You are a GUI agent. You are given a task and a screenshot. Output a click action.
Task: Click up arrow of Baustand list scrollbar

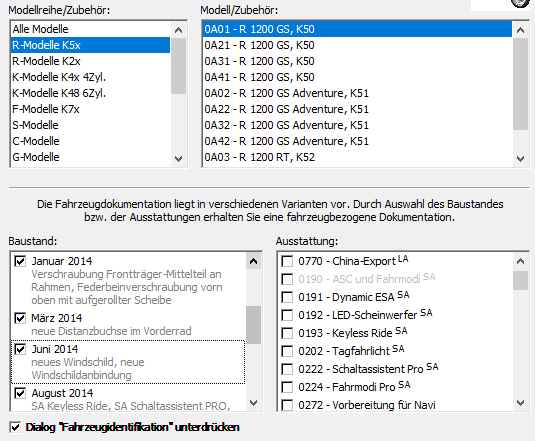coord(253,261)
